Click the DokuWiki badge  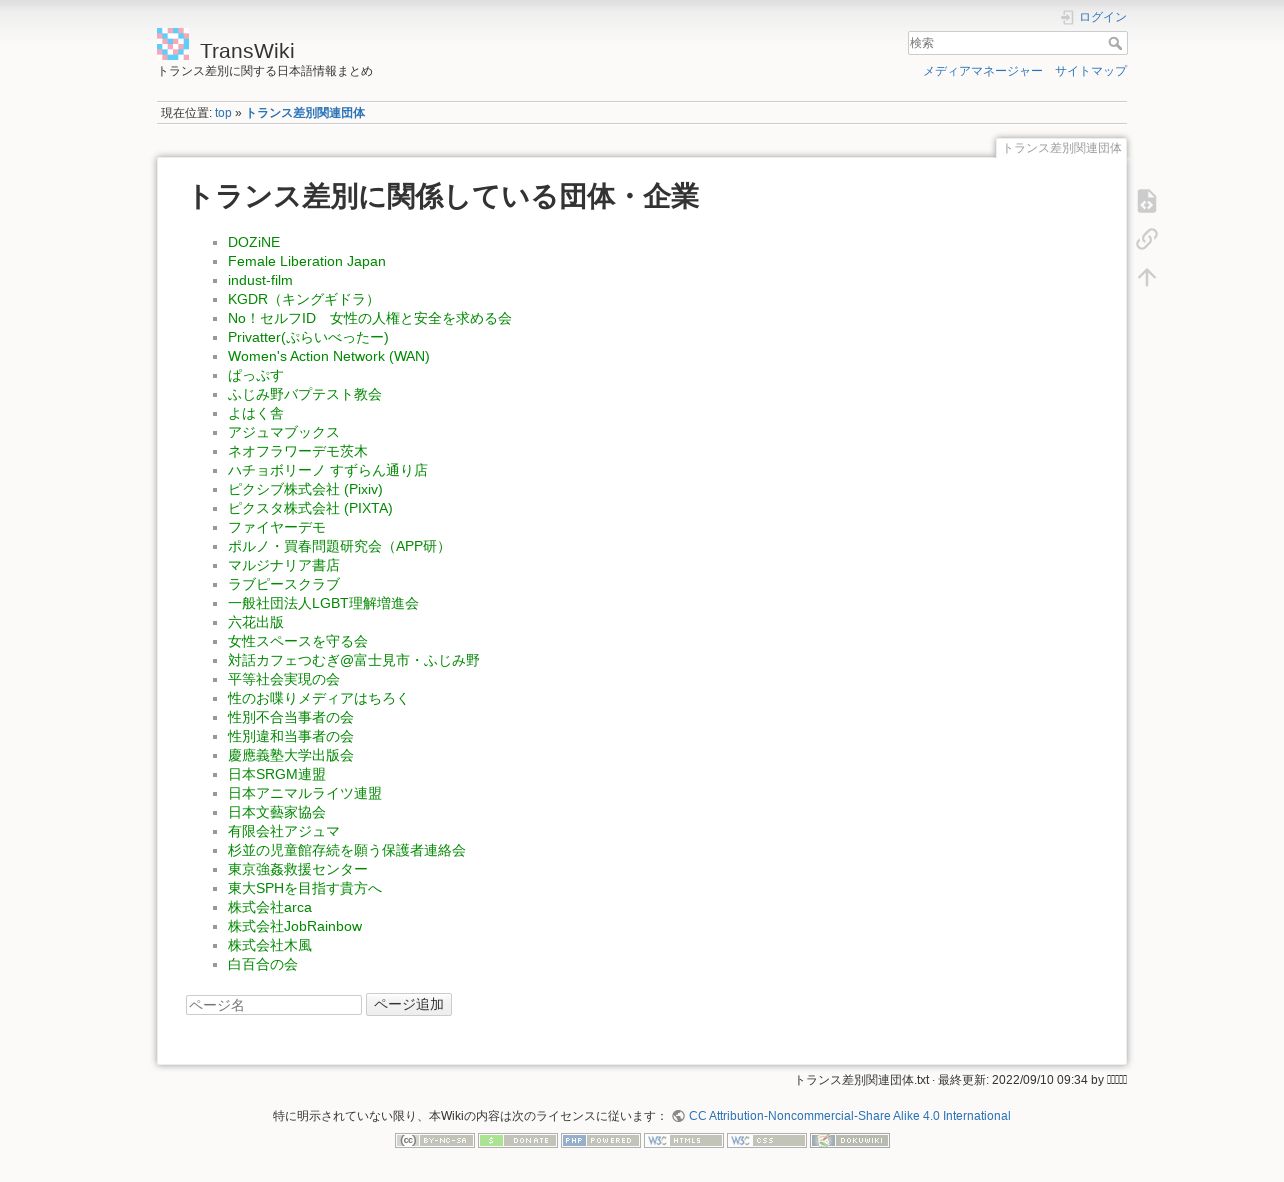(850, 1140)
